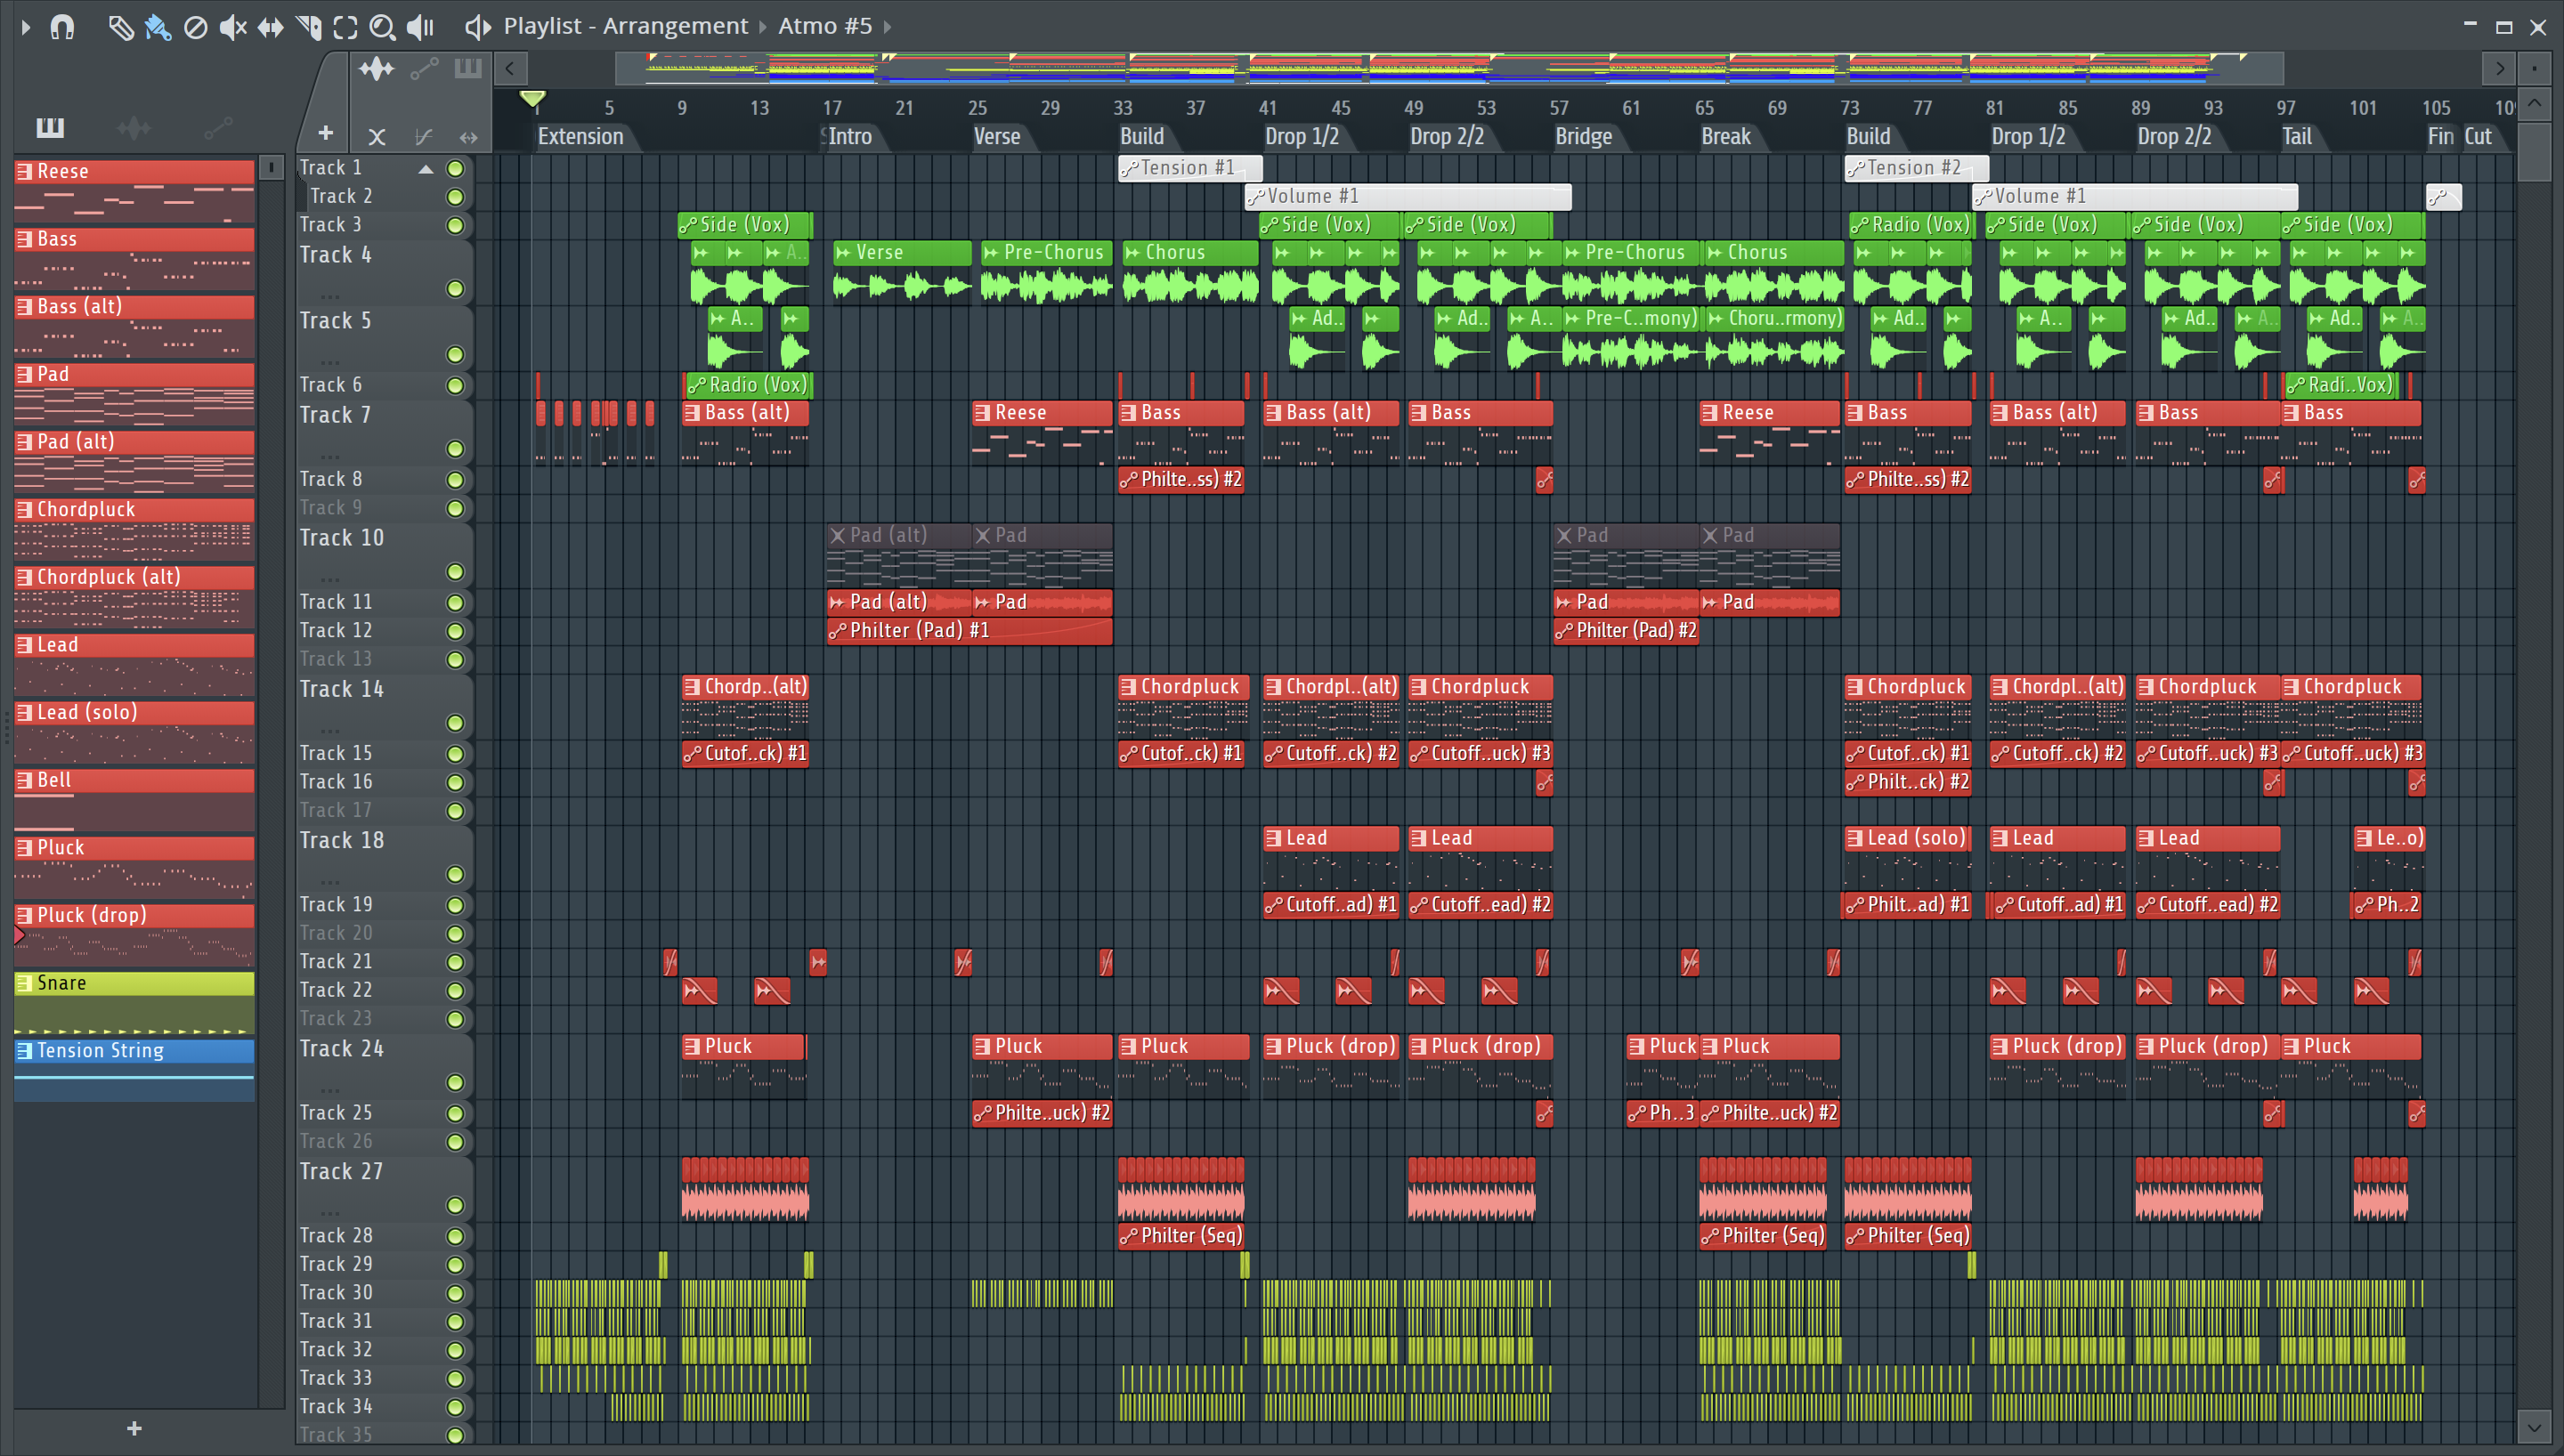Select Pluck (drop) pattern in picker

click(x=134, y=935)
